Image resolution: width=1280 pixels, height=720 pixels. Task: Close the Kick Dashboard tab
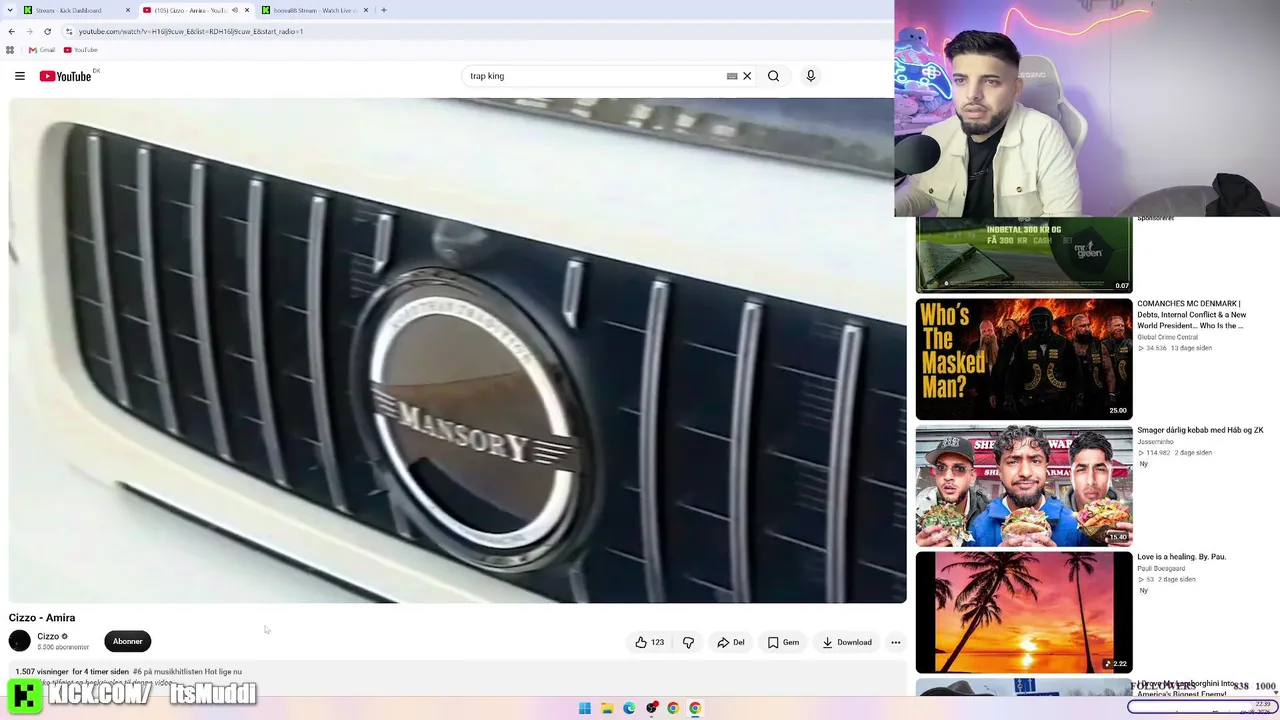128,10
